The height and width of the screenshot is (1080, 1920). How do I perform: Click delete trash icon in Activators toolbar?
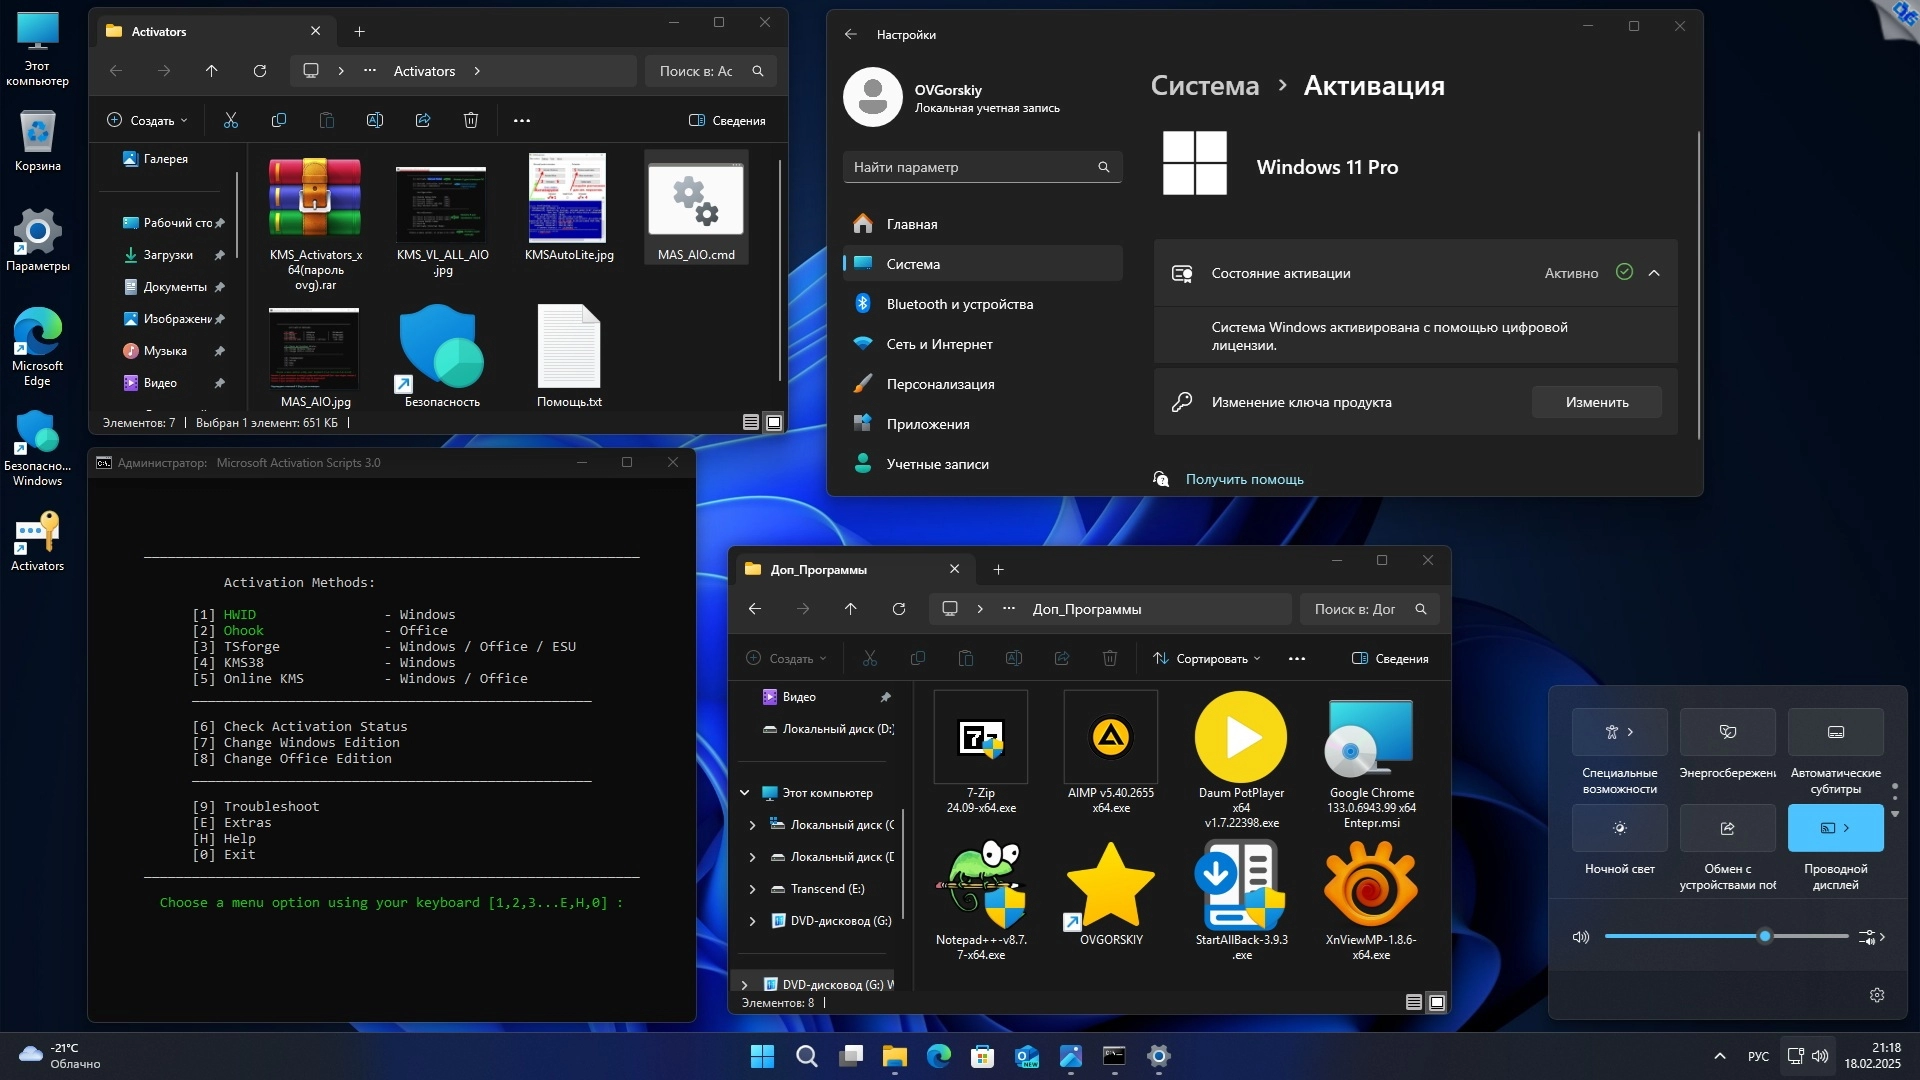pyautogui.click(x=471, y=120)
